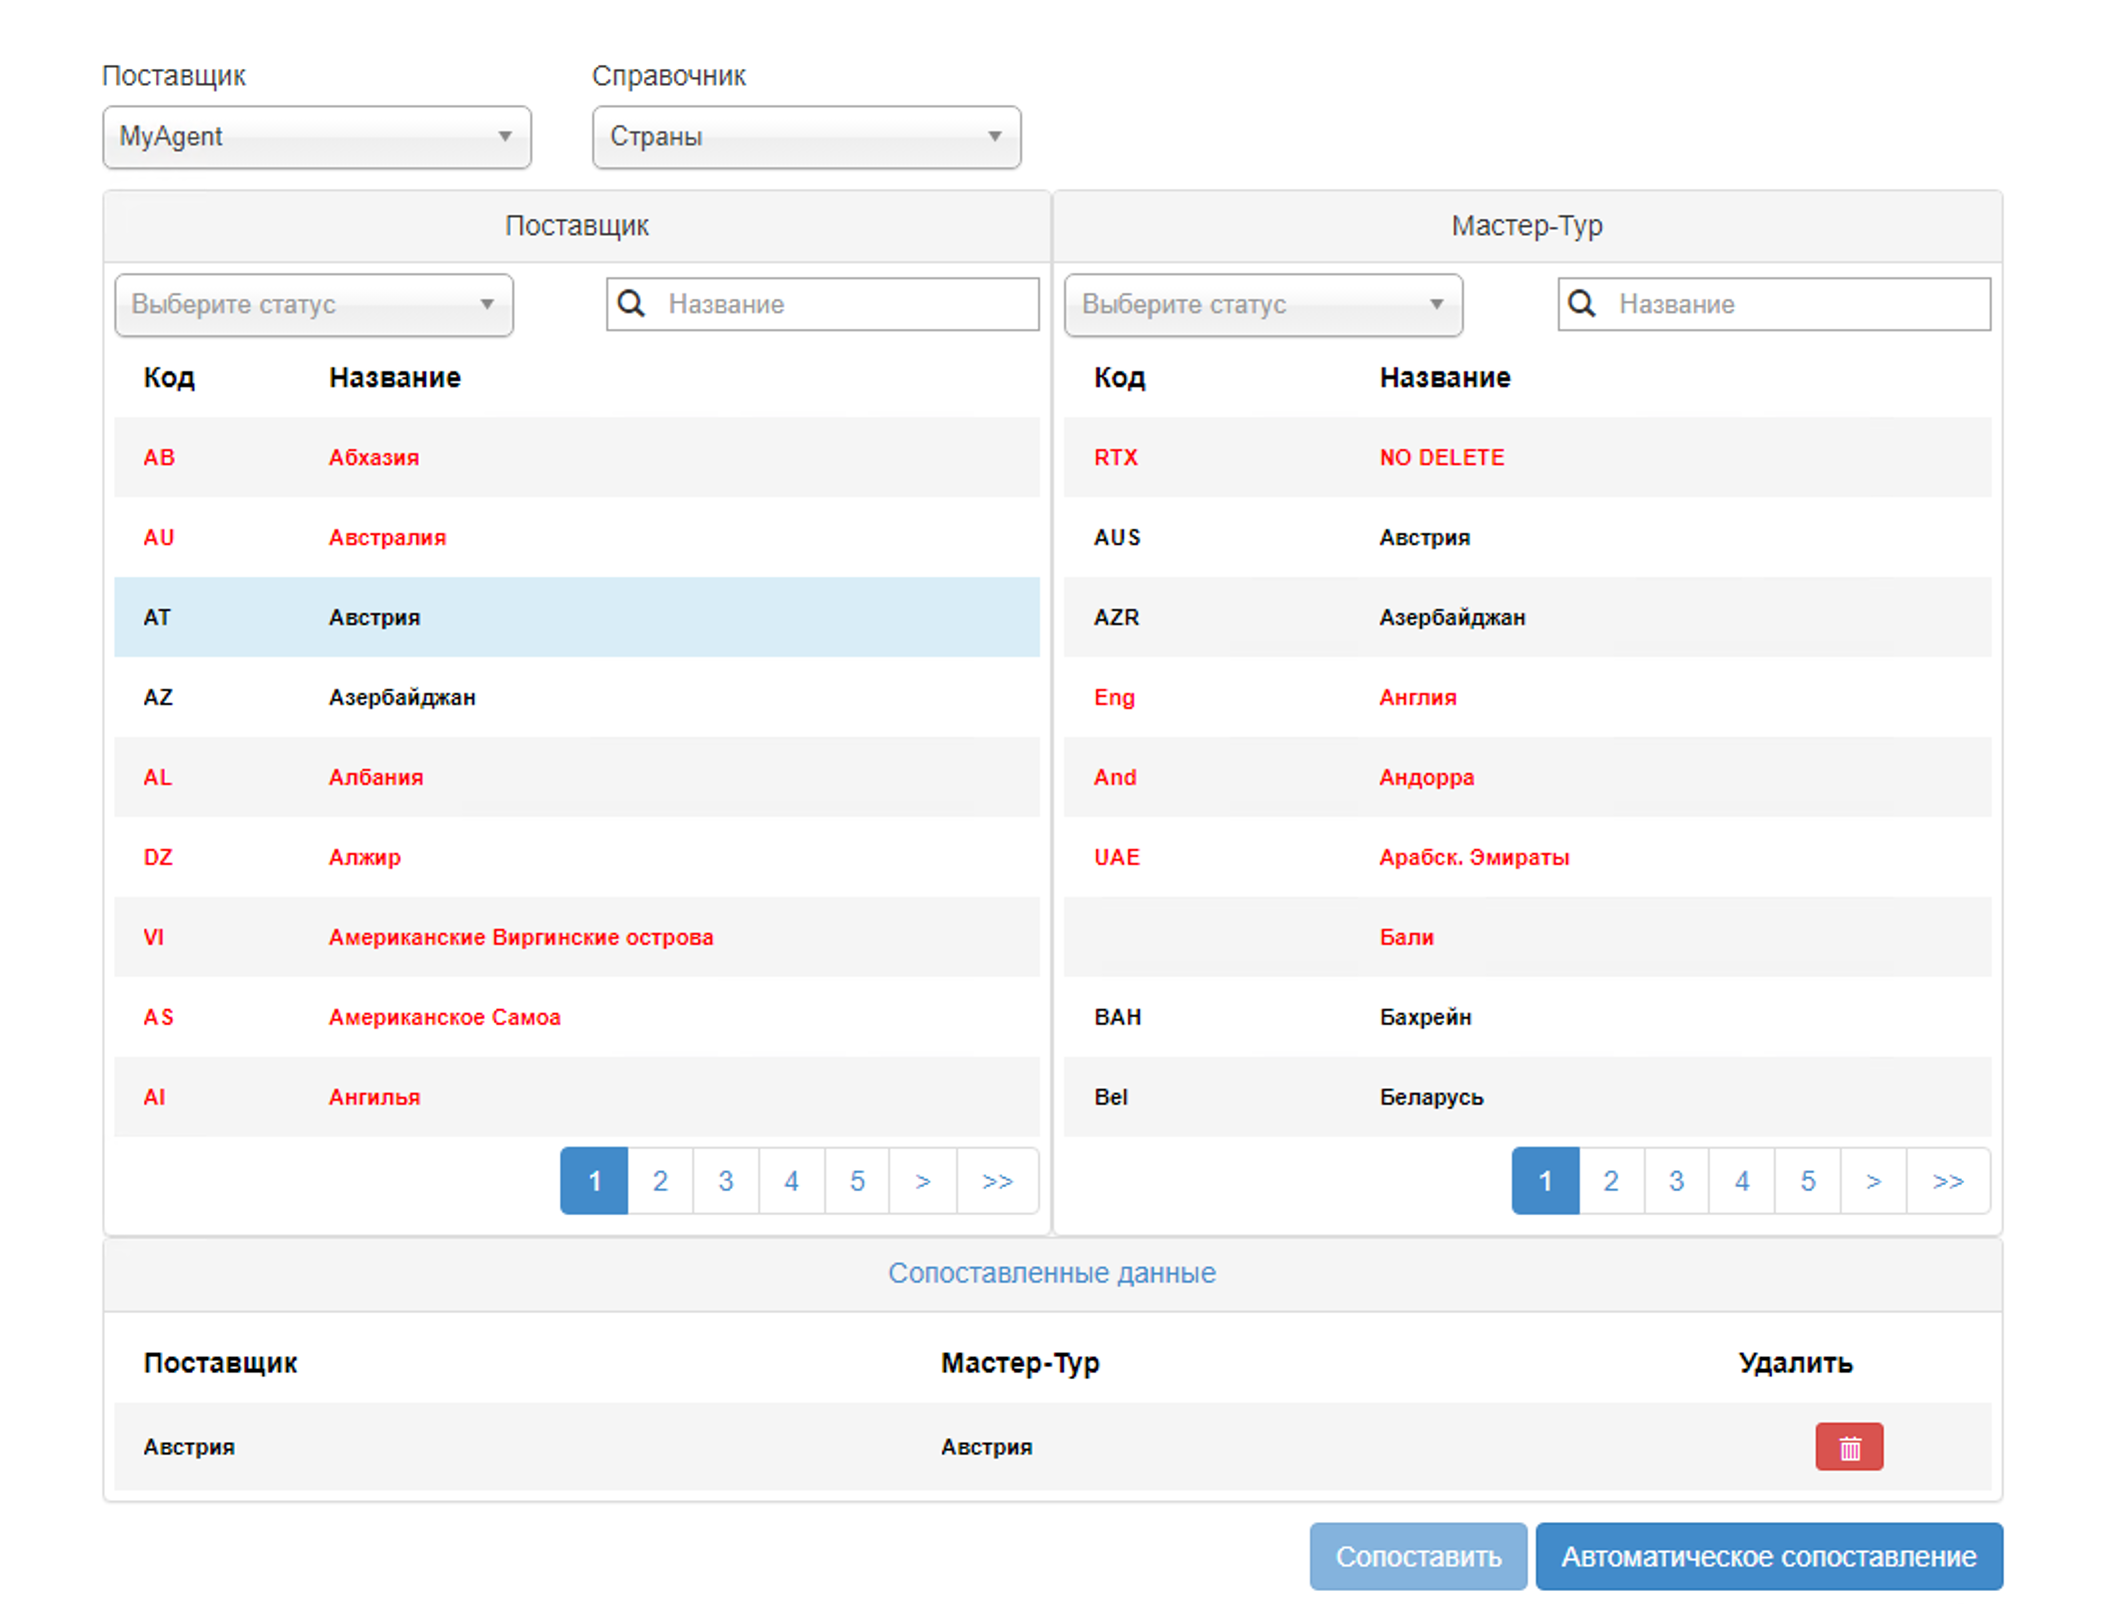Go to page 2 in Поставщик list

pyautogui.click(x=660, y=1181)
